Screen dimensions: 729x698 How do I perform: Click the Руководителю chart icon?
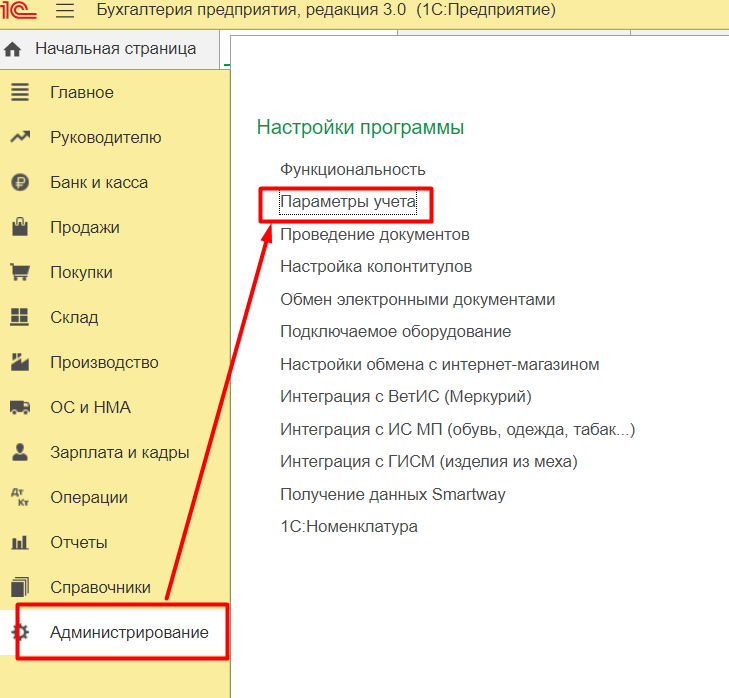coord(19,137)
